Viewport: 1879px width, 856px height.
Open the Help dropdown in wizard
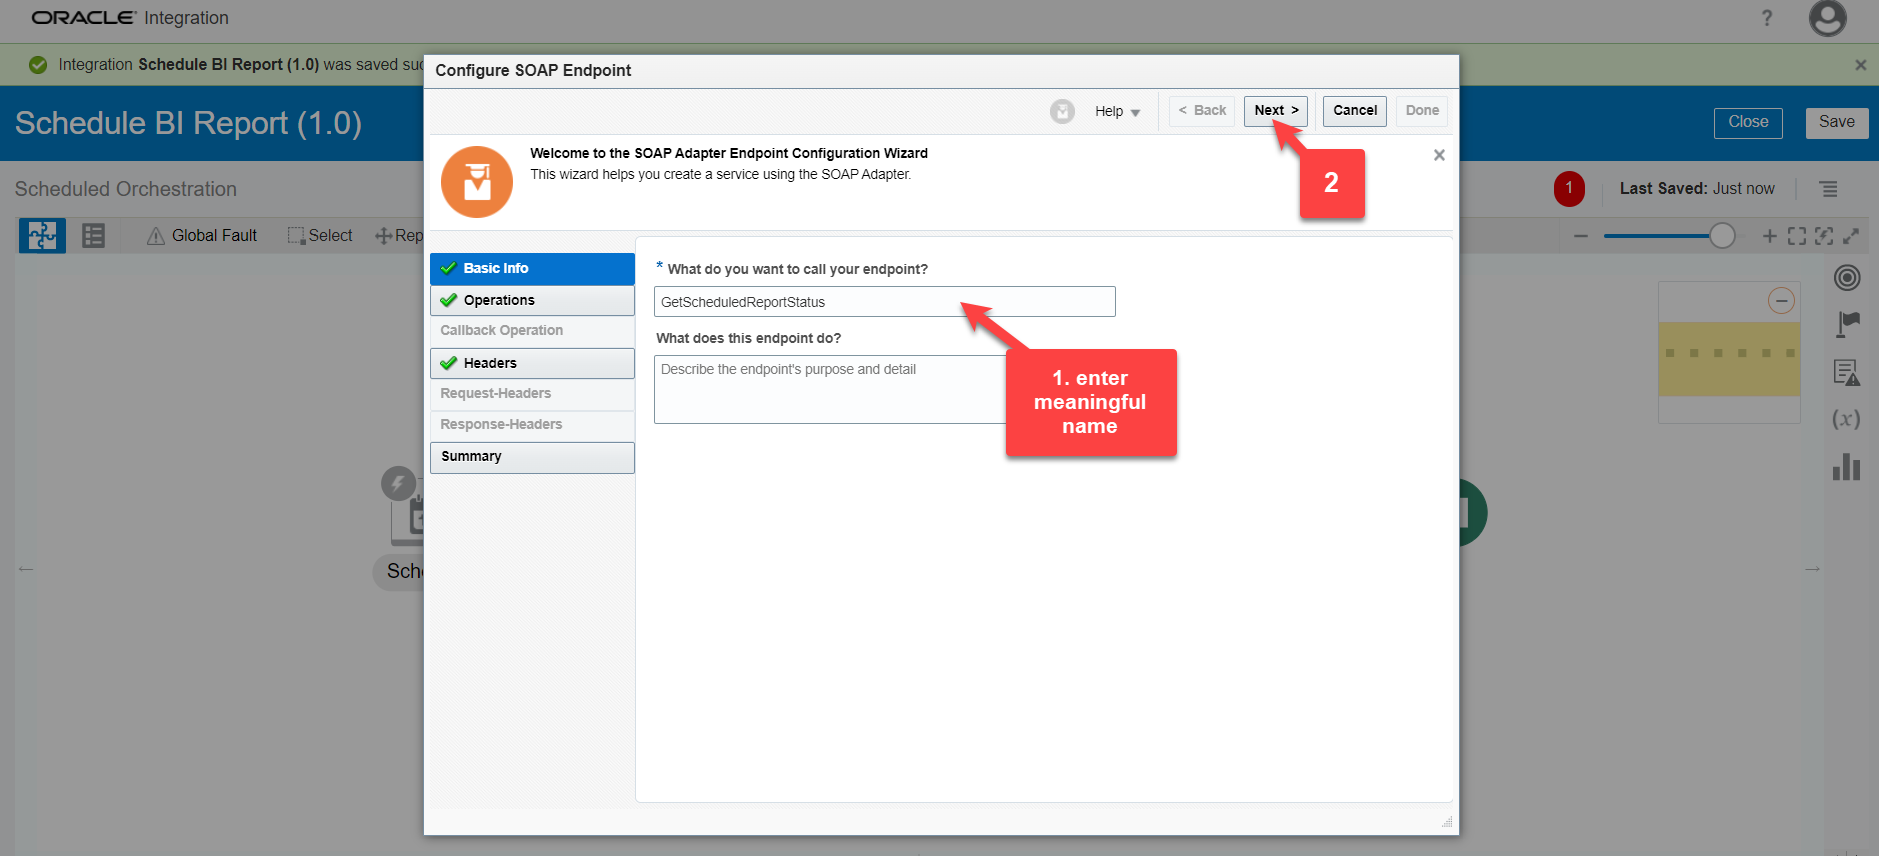point(1117,111)
